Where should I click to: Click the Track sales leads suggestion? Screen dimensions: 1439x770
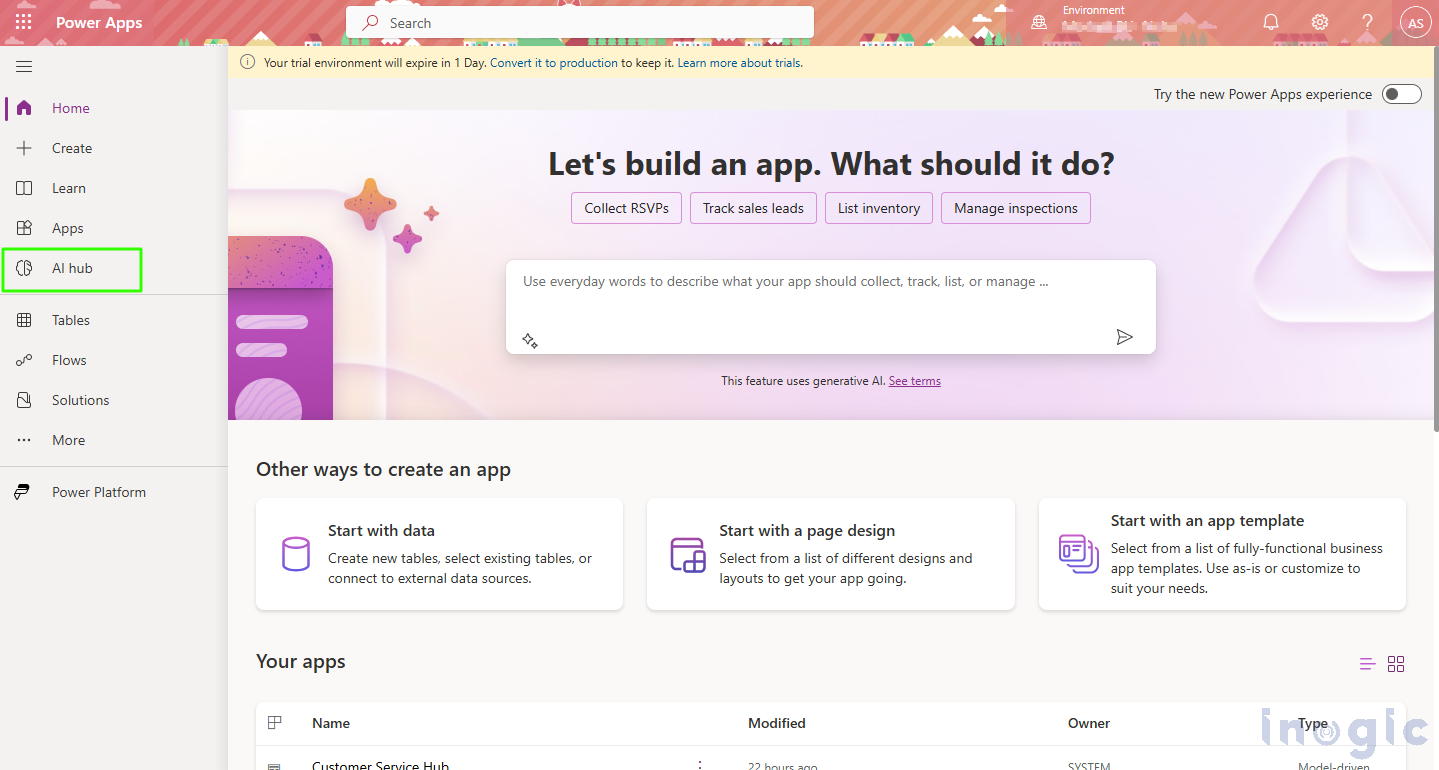(x=753, y=208)
